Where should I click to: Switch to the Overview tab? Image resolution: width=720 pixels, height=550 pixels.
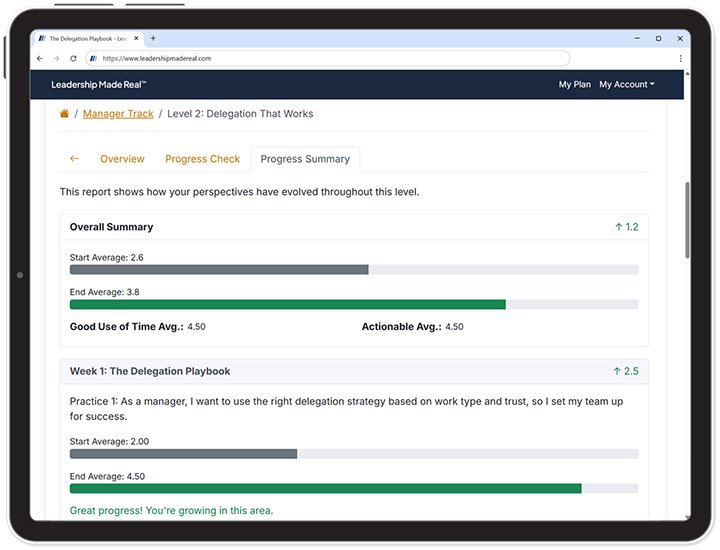pyautogui.click(x=122, y=159)
